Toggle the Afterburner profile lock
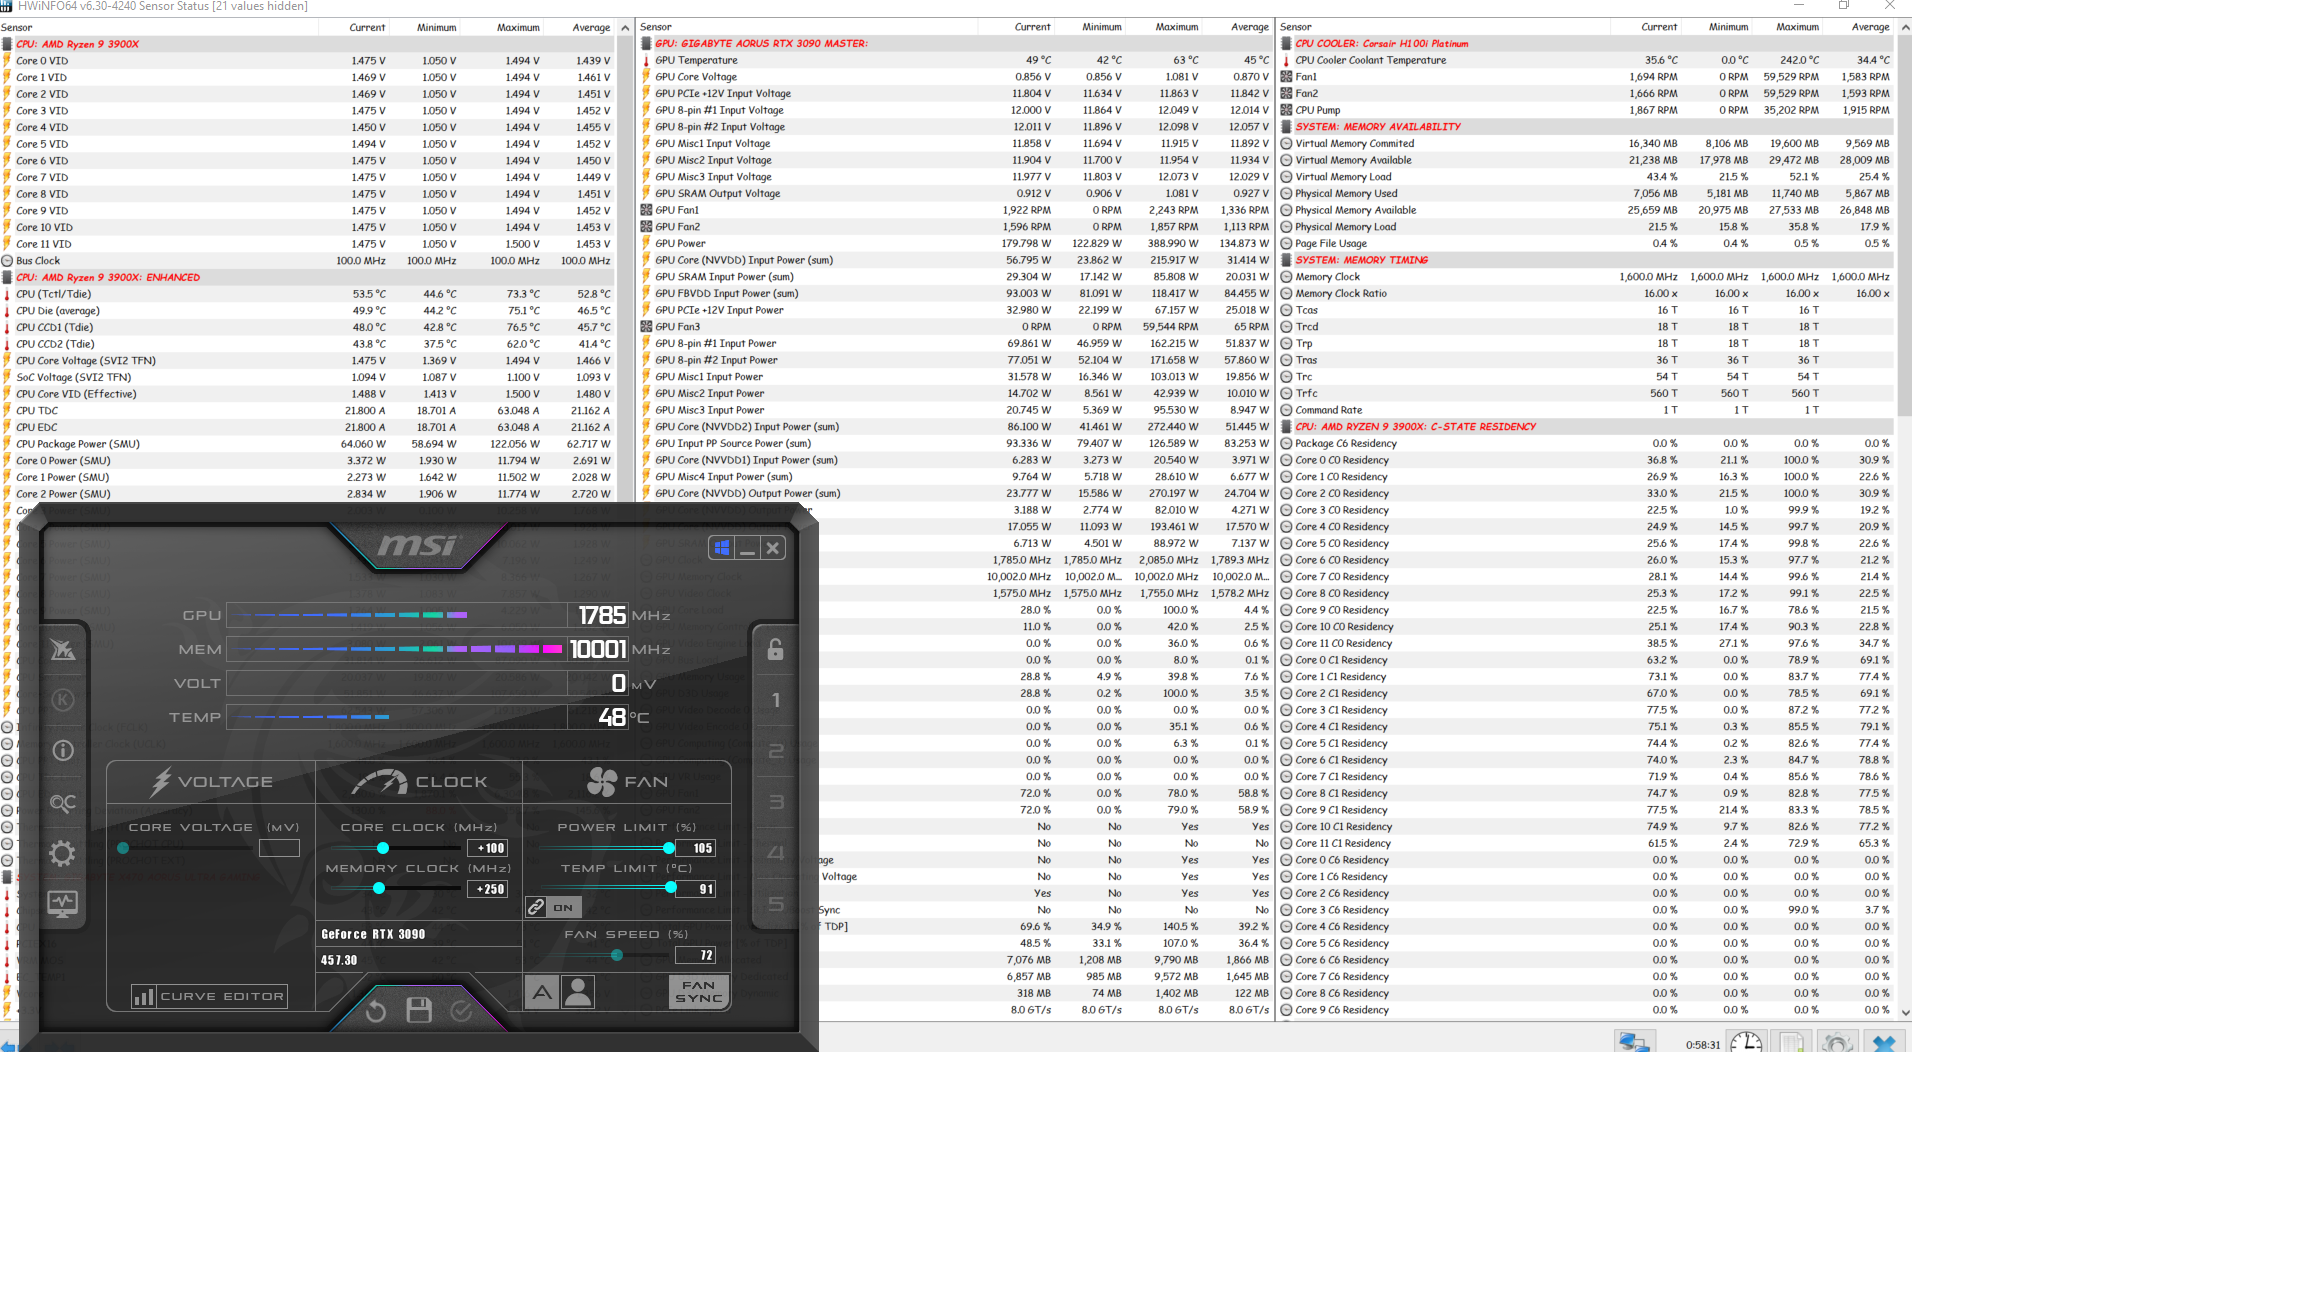The height and width of the screenshot is (1296, 2304). click(x=775, y=649)
